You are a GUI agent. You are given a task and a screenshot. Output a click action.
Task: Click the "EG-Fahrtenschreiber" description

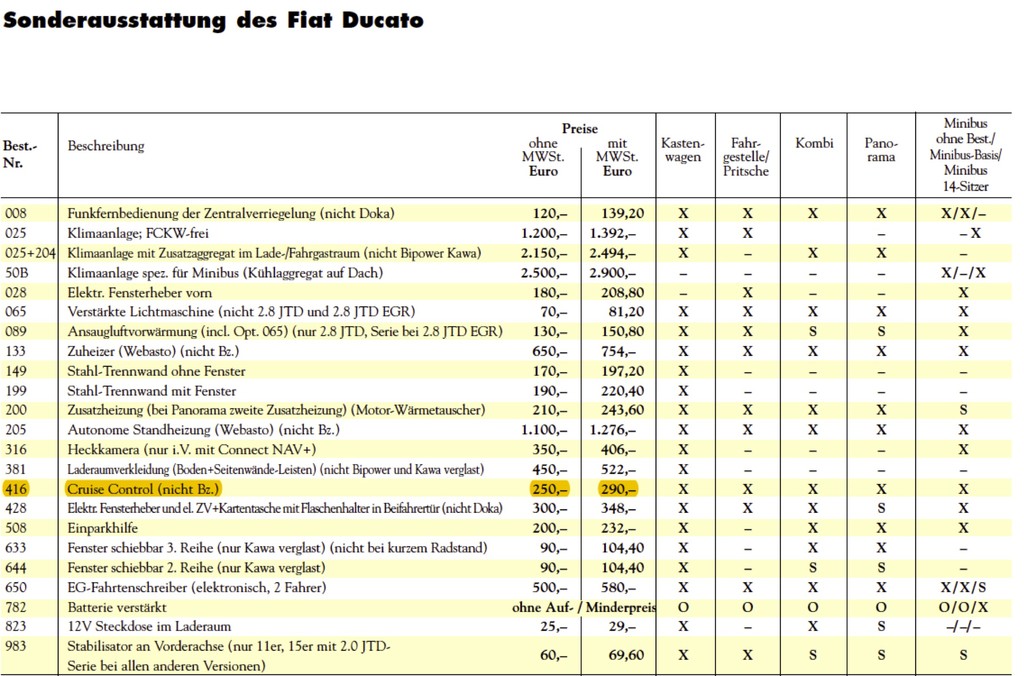pos(196,587)
